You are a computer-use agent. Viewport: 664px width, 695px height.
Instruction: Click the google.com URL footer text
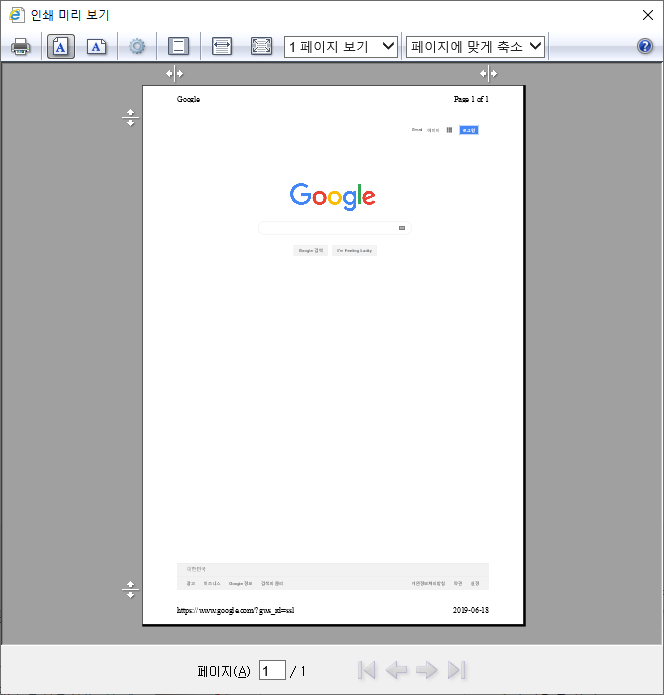coord(235,610)
